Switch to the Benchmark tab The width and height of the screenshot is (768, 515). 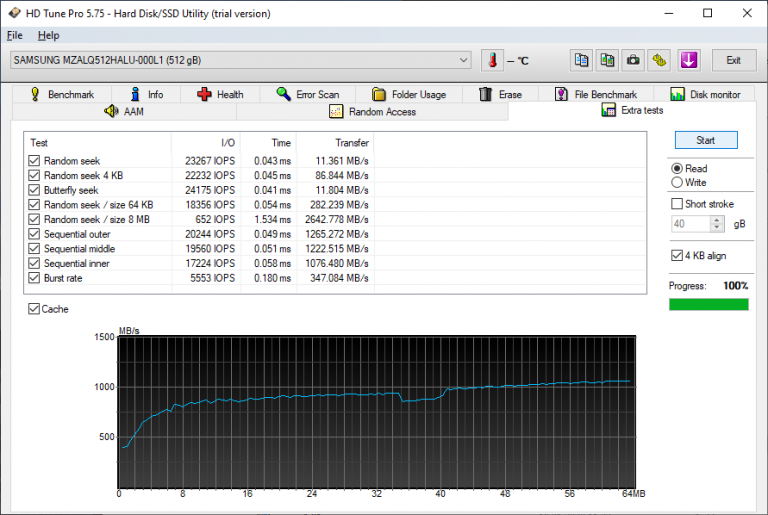pos(61,94)
